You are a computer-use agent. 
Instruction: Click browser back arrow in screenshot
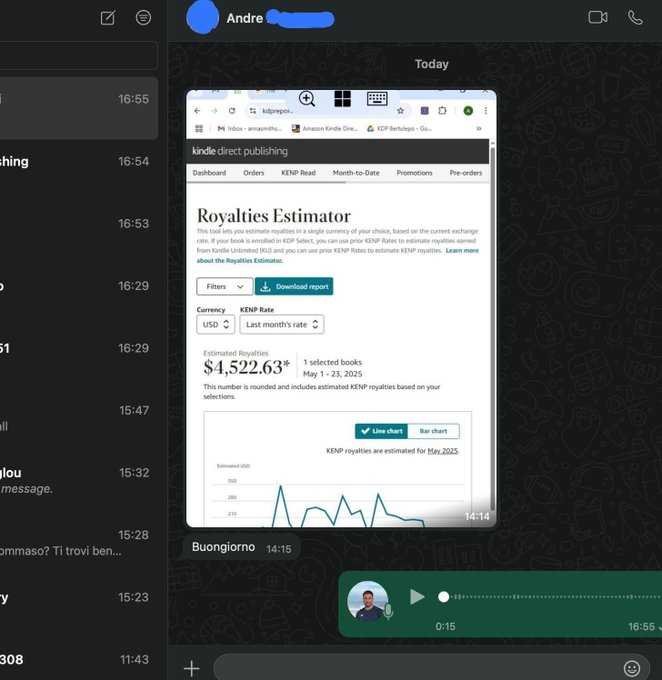coord(197,111)
